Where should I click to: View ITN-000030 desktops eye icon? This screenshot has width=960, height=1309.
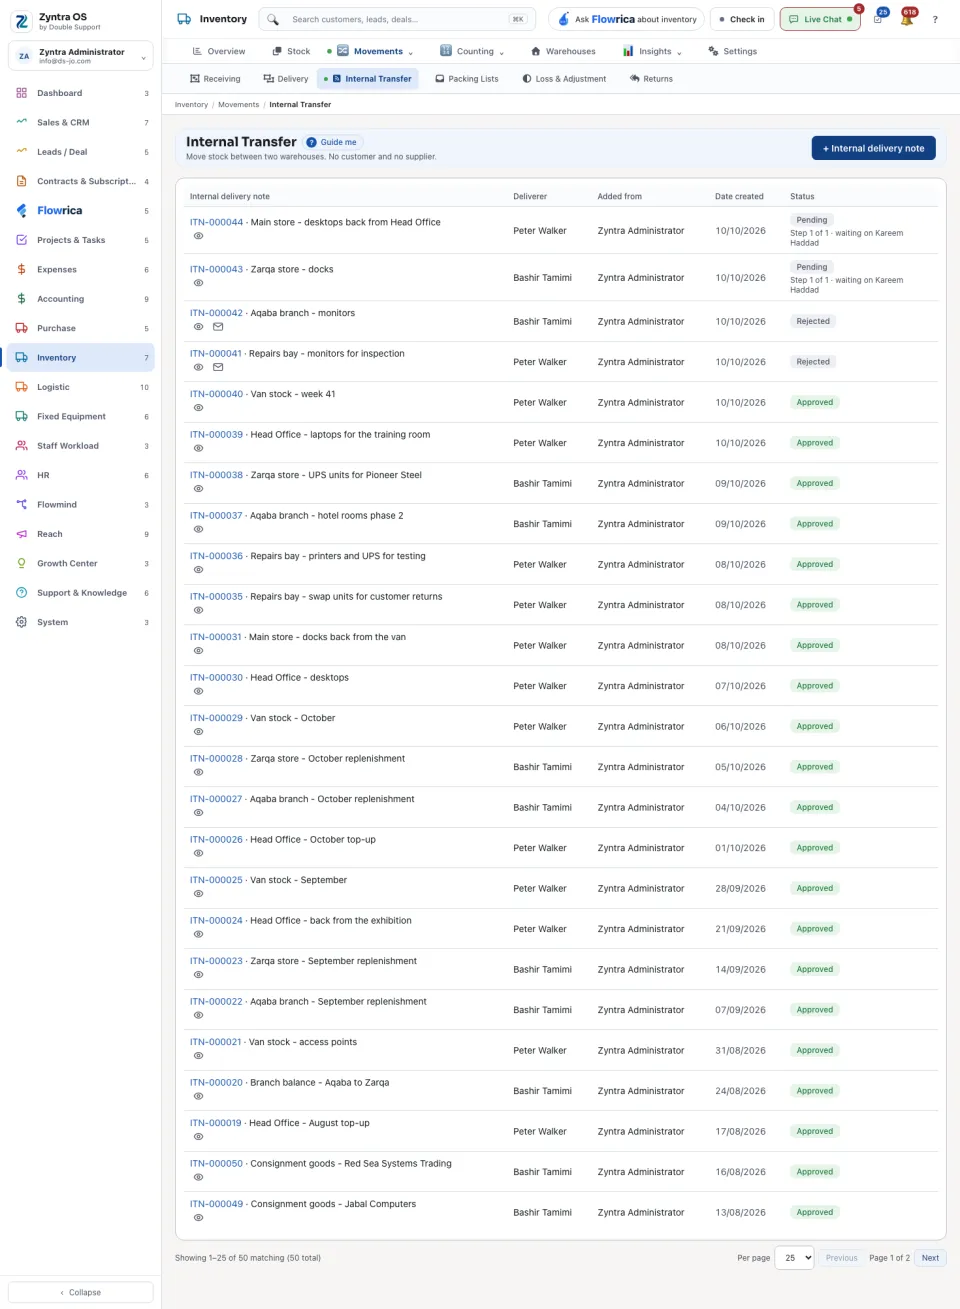(198, 691)
